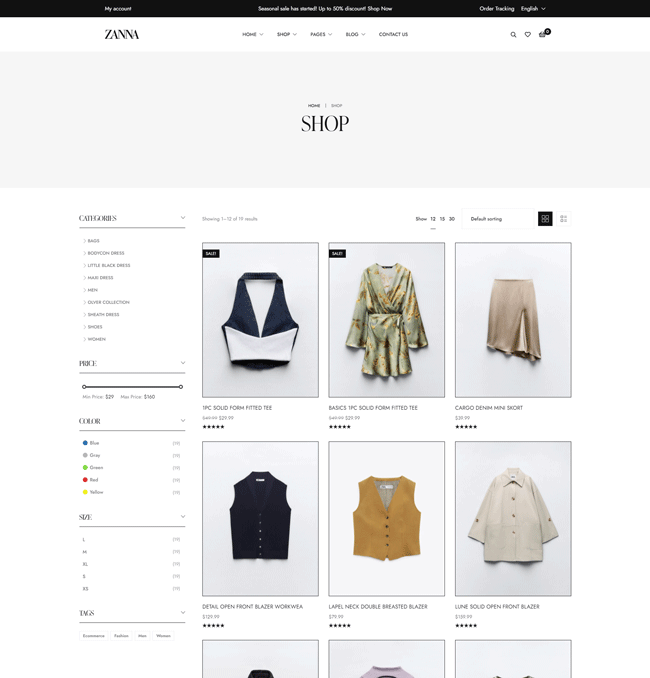Viewport: 650px width, 678px height.
Task: Click the ZANNA logo
Action: click(122, 35)
